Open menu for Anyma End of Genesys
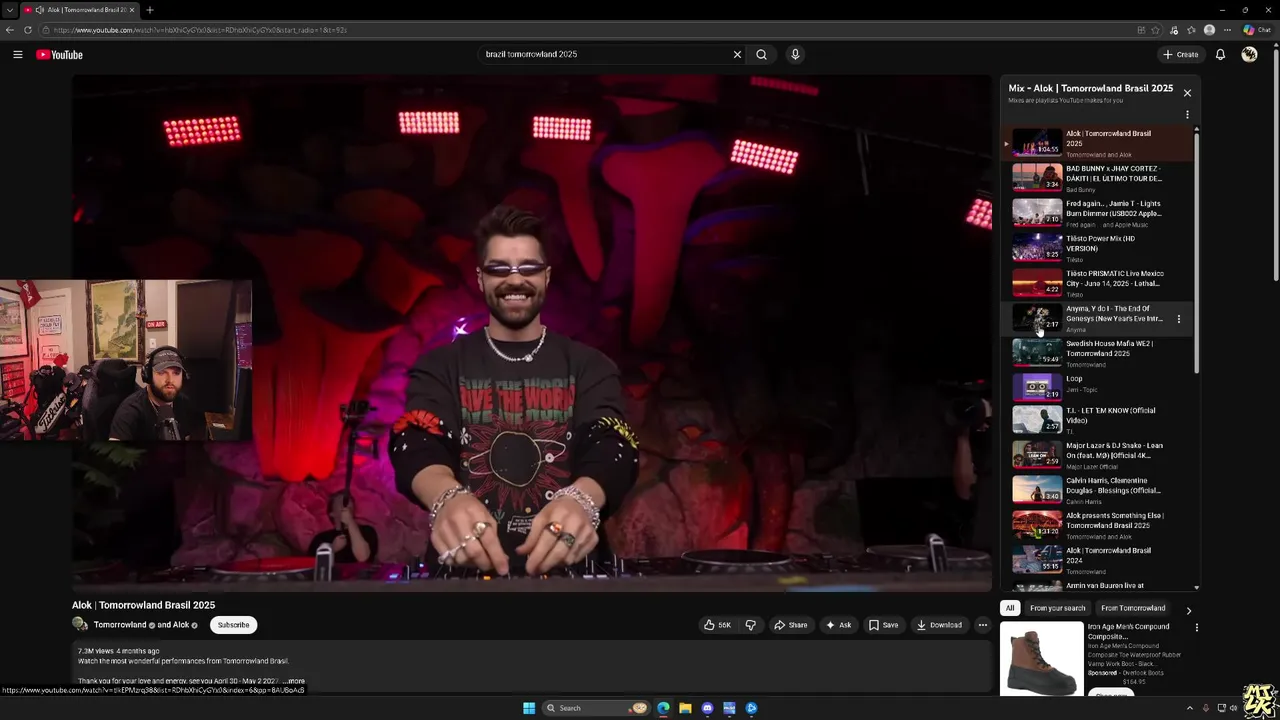This screenshot has width=1280, height=720. [x=1178, y=319]
